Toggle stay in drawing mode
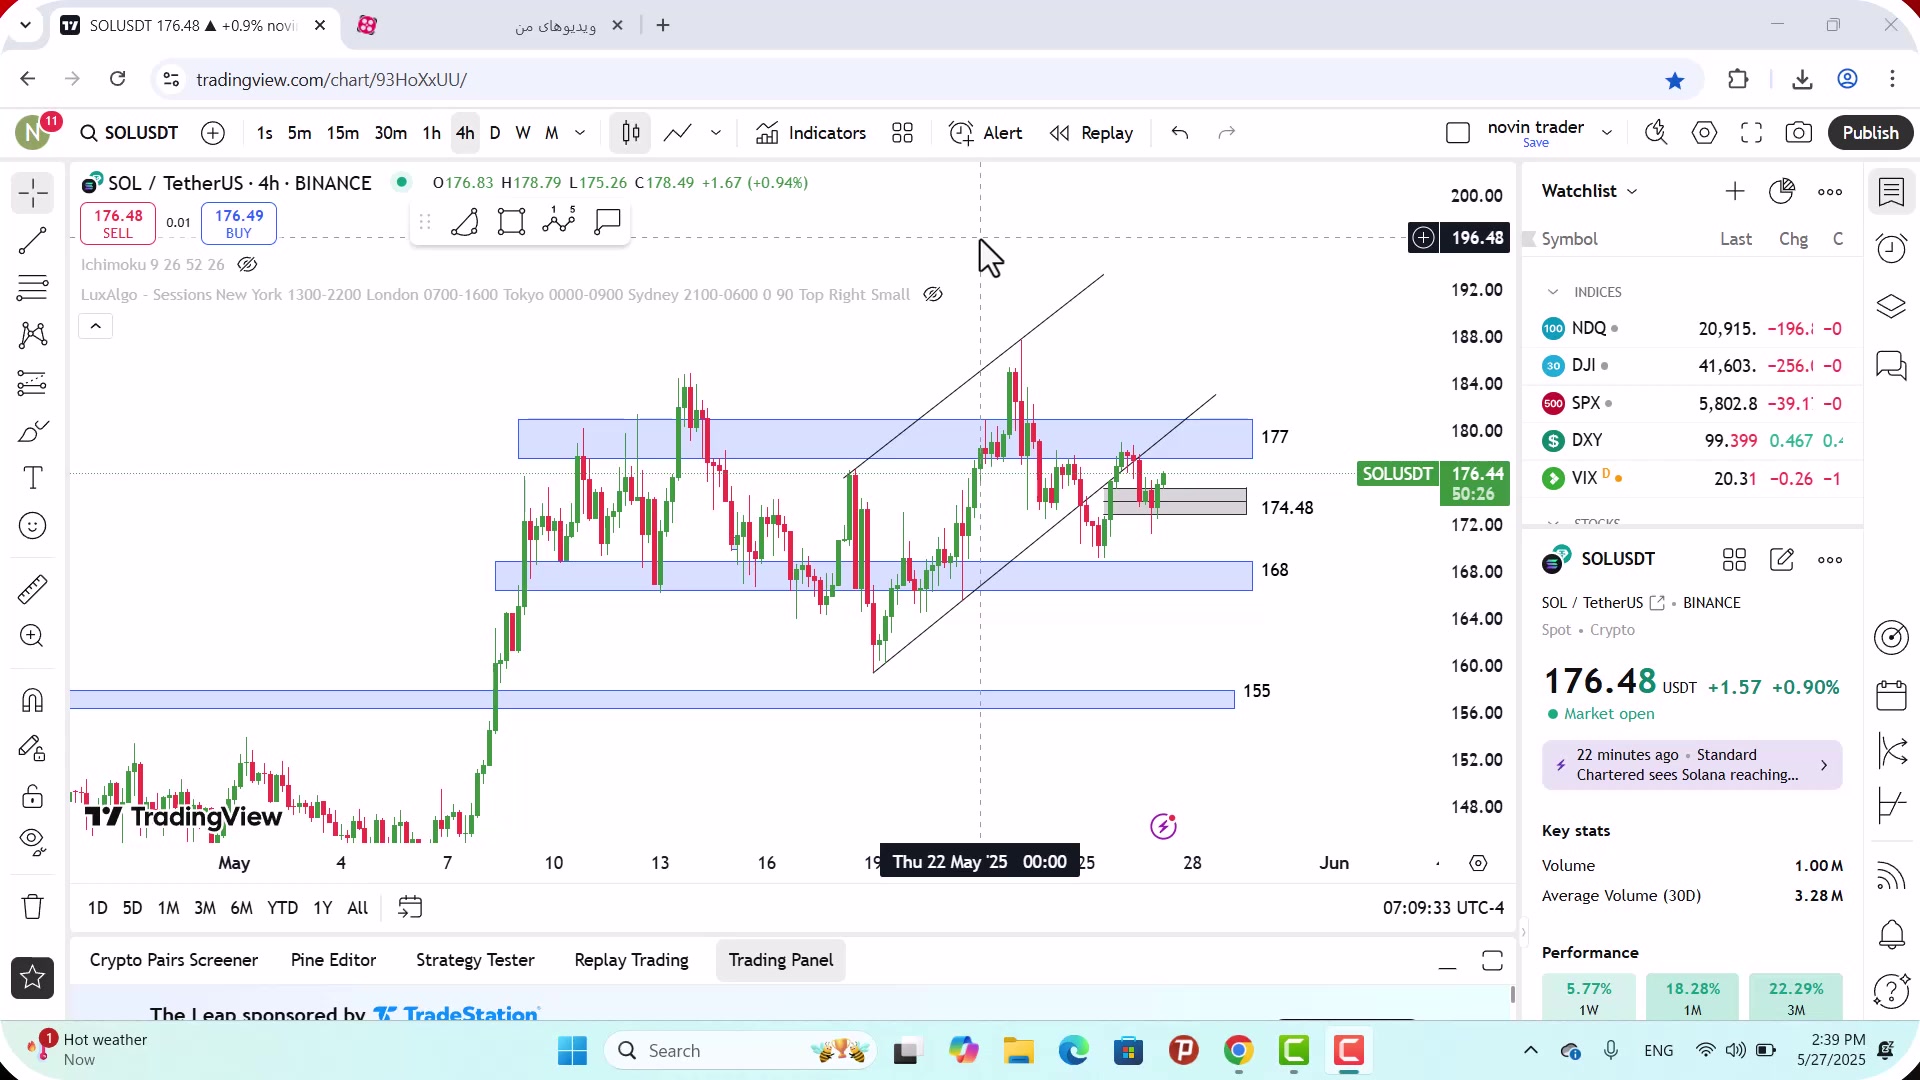The image size is (1920, 1080). [x=33, y=748]
